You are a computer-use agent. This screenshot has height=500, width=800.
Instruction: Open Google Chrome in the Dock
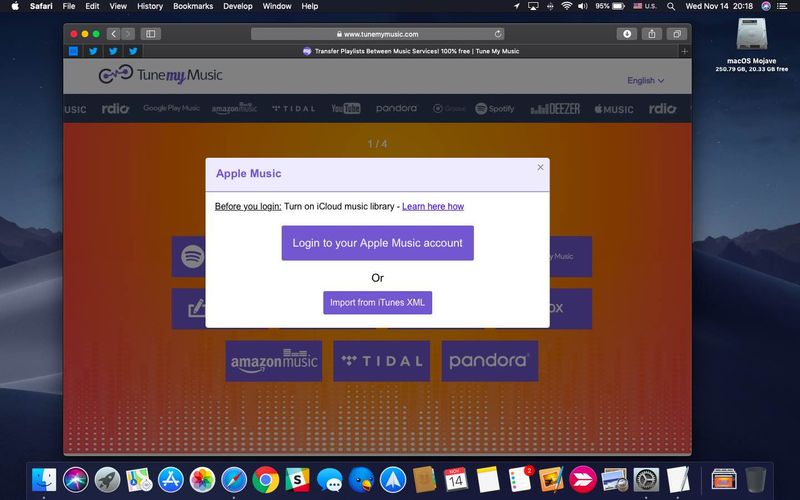pos(265,480)
